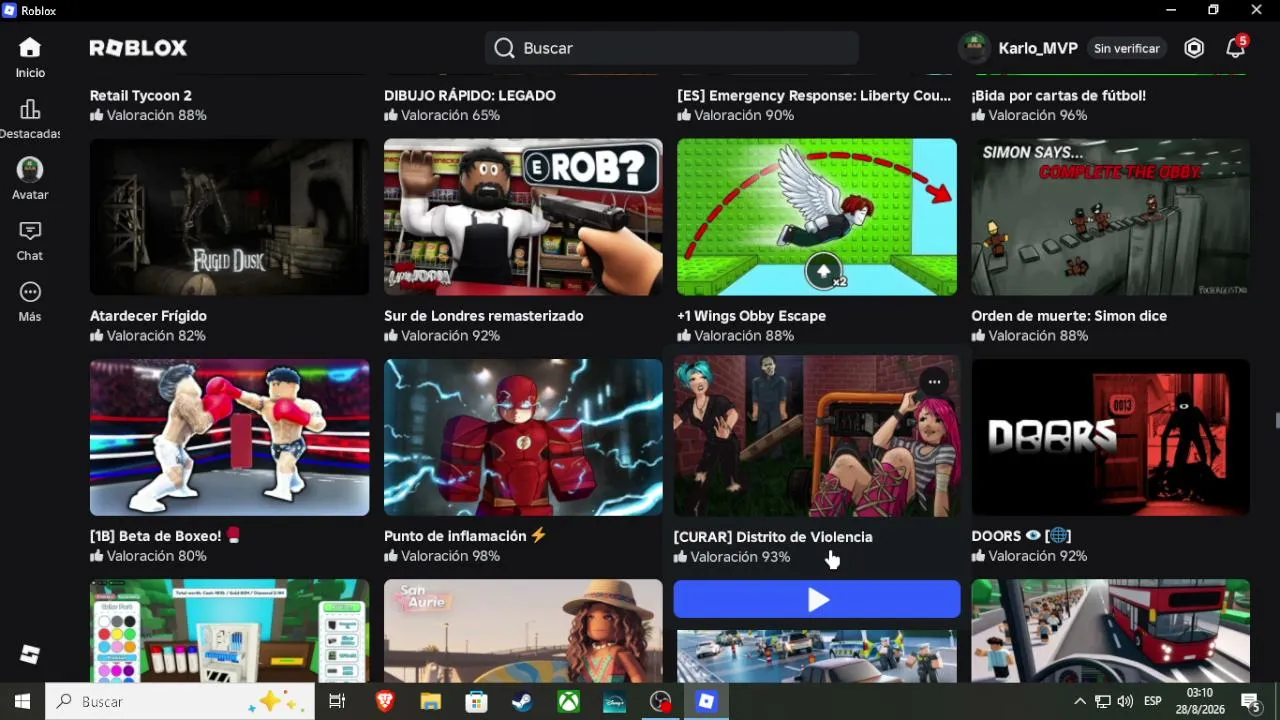Click into the Buscar search field in Roblox
The height and width of the screenshot is (720, 1280).
click(672, 48)
